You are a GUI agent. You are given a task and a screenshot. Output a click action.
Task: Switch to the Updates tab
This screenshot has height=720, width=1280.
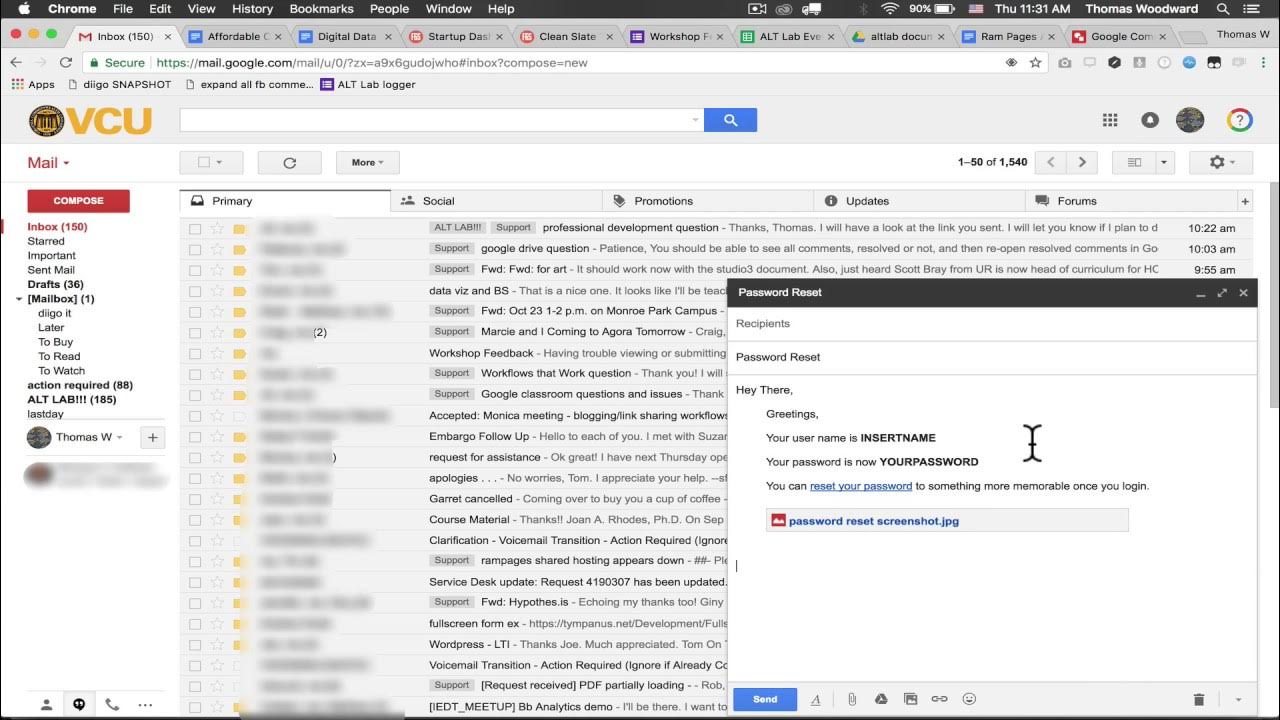919,201
